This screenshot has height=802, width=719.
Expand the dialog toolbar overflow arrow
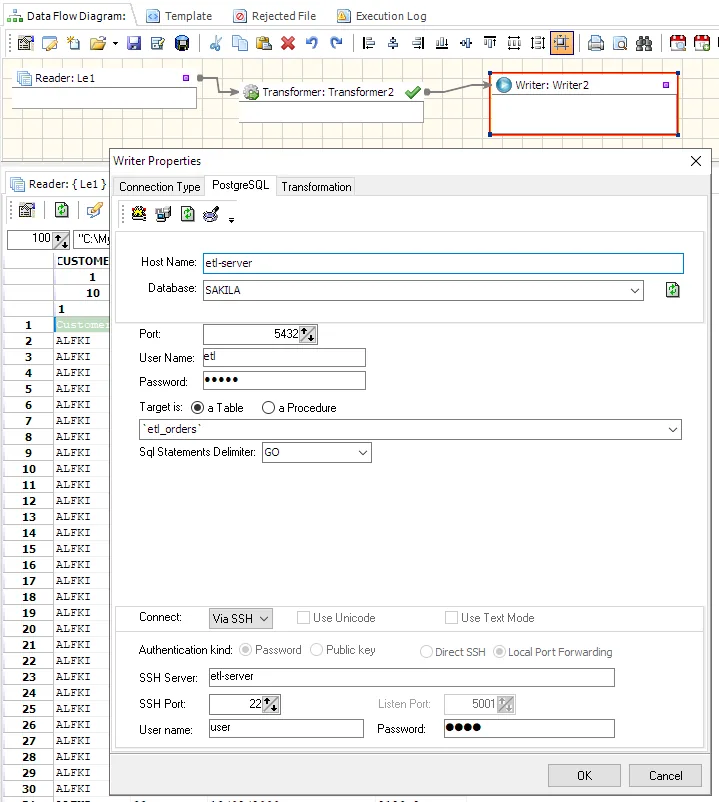[232, 220]
